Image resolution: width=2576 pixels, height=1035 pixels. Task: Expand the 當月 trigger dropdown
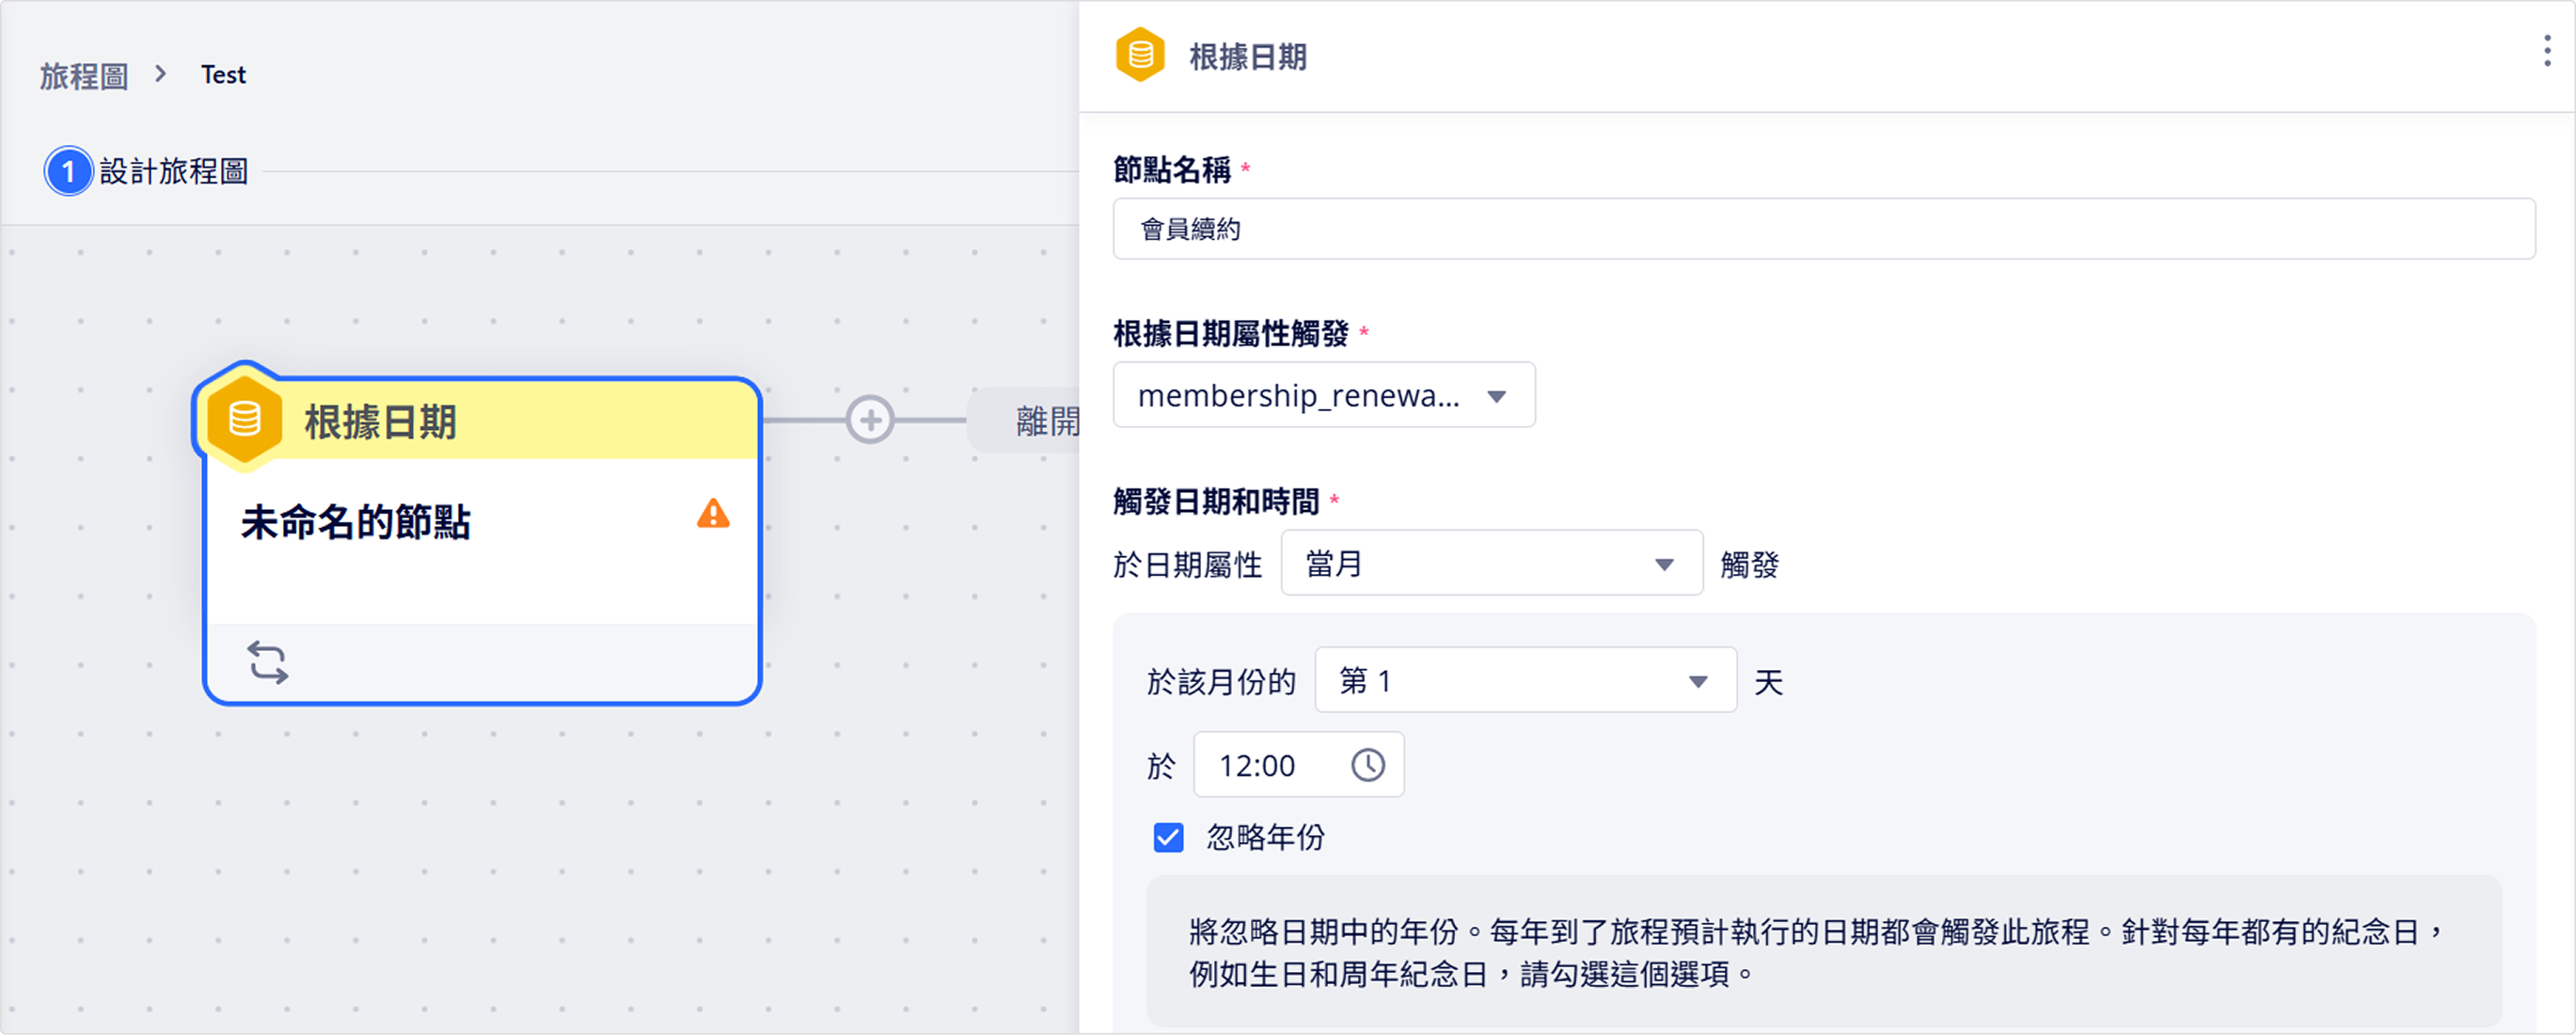1490,564
